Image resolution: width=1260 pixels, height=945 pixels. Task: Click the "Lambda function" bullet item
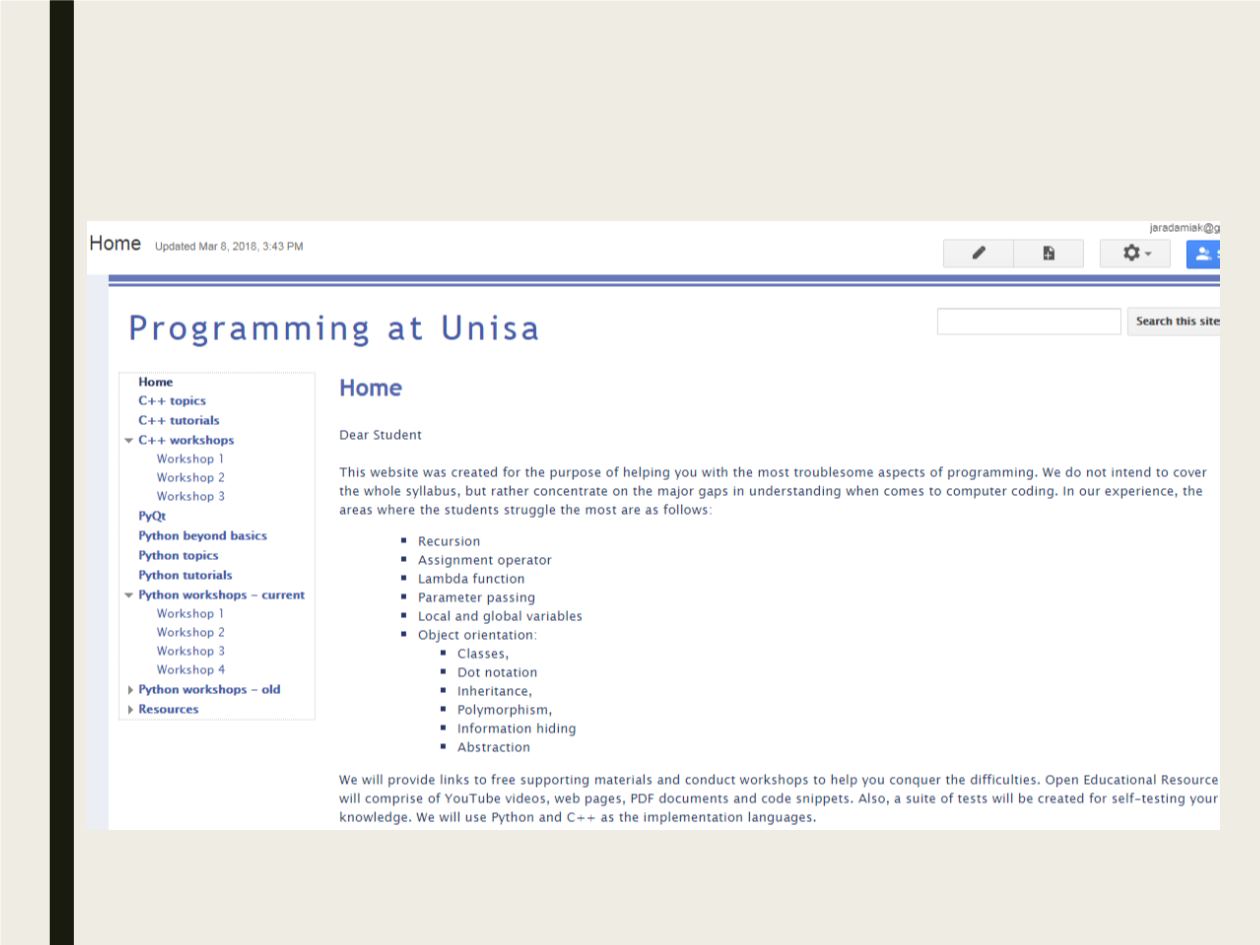tap(471, 579)
